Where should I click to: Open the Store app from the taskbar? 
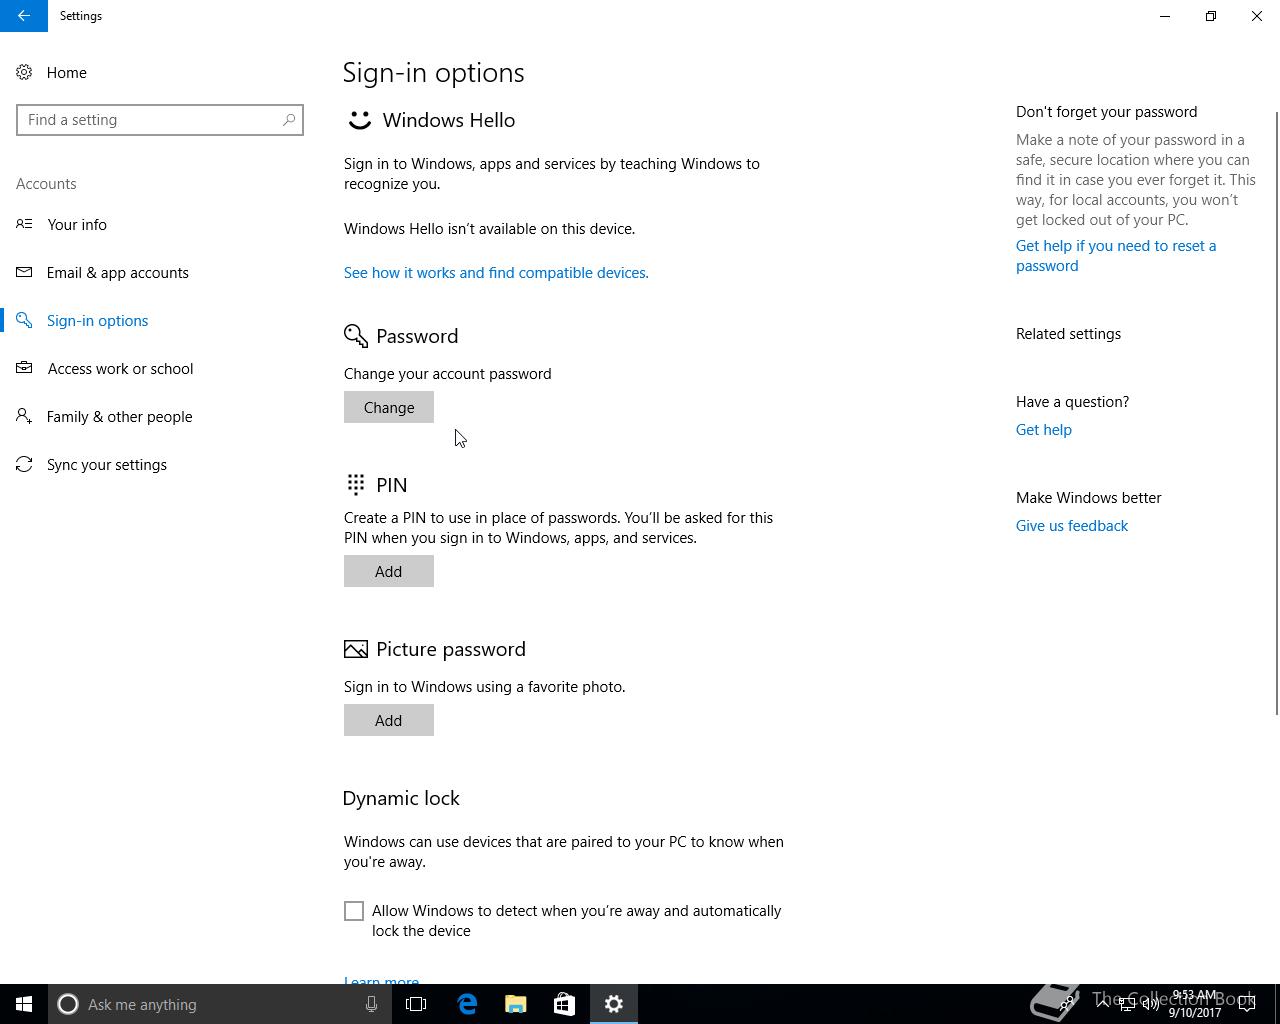[564, 1004]
